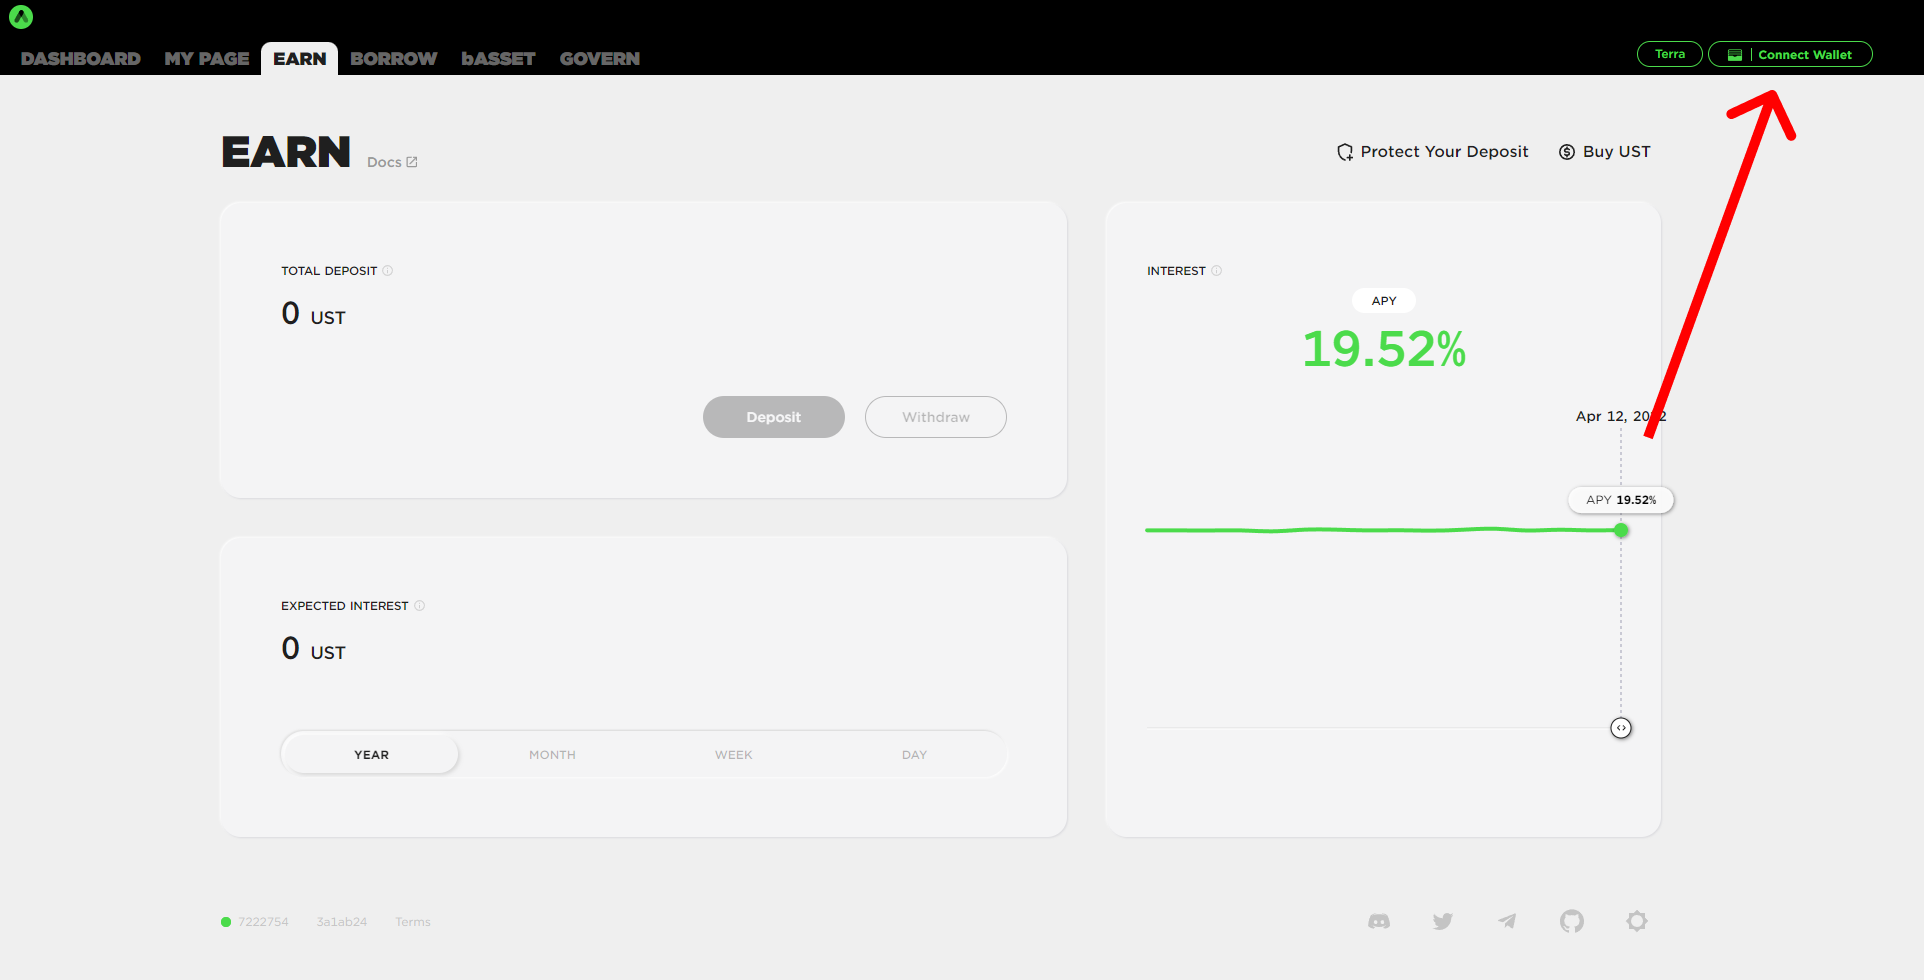Click the green network status dot
1924x980 pixels.
pos(226,922)
